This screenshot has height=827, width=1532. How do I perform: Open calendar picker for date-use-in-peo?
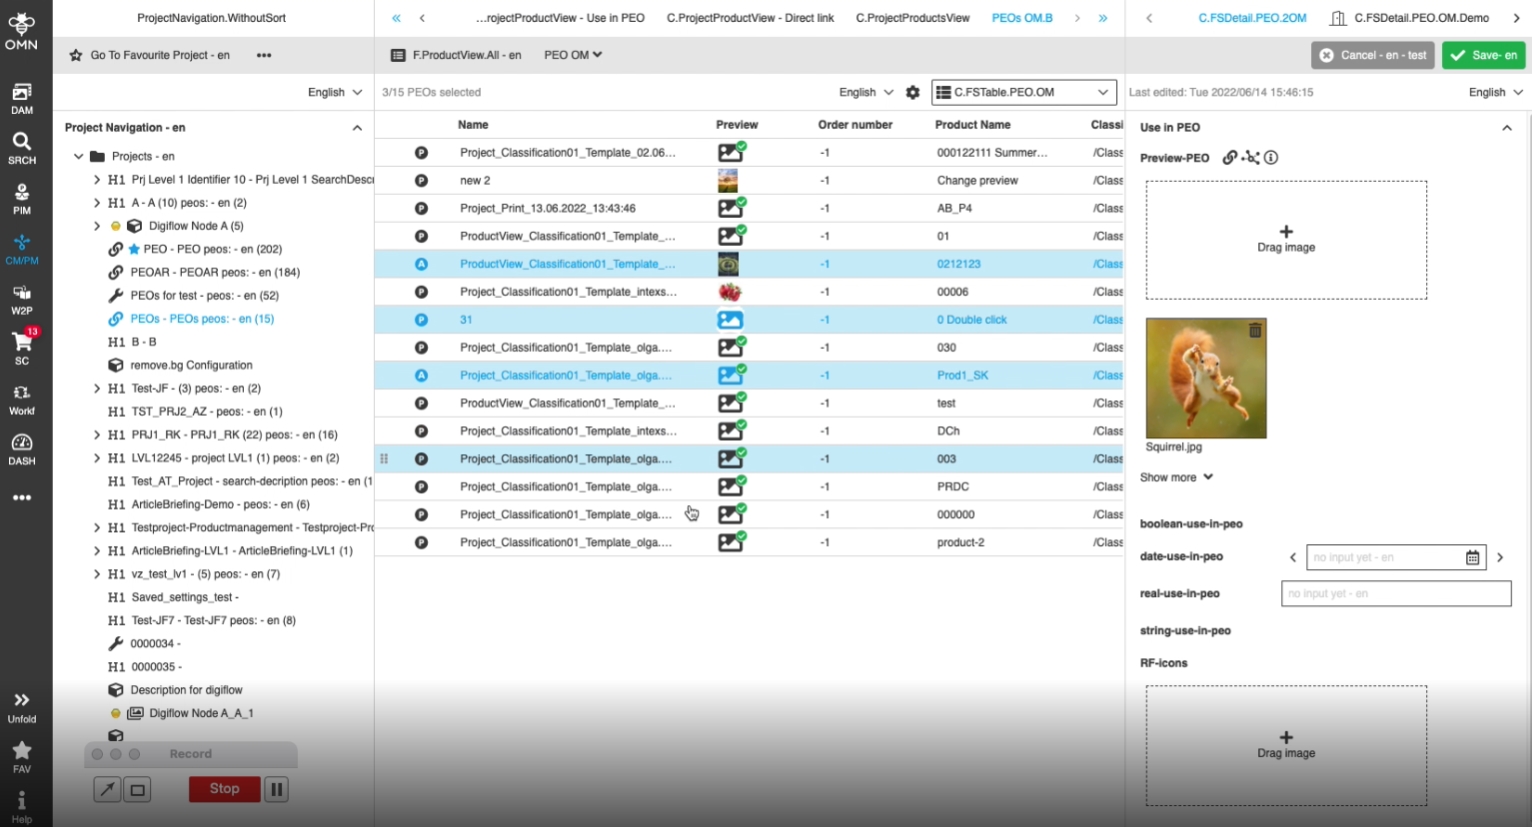(x=1472, y=558)
